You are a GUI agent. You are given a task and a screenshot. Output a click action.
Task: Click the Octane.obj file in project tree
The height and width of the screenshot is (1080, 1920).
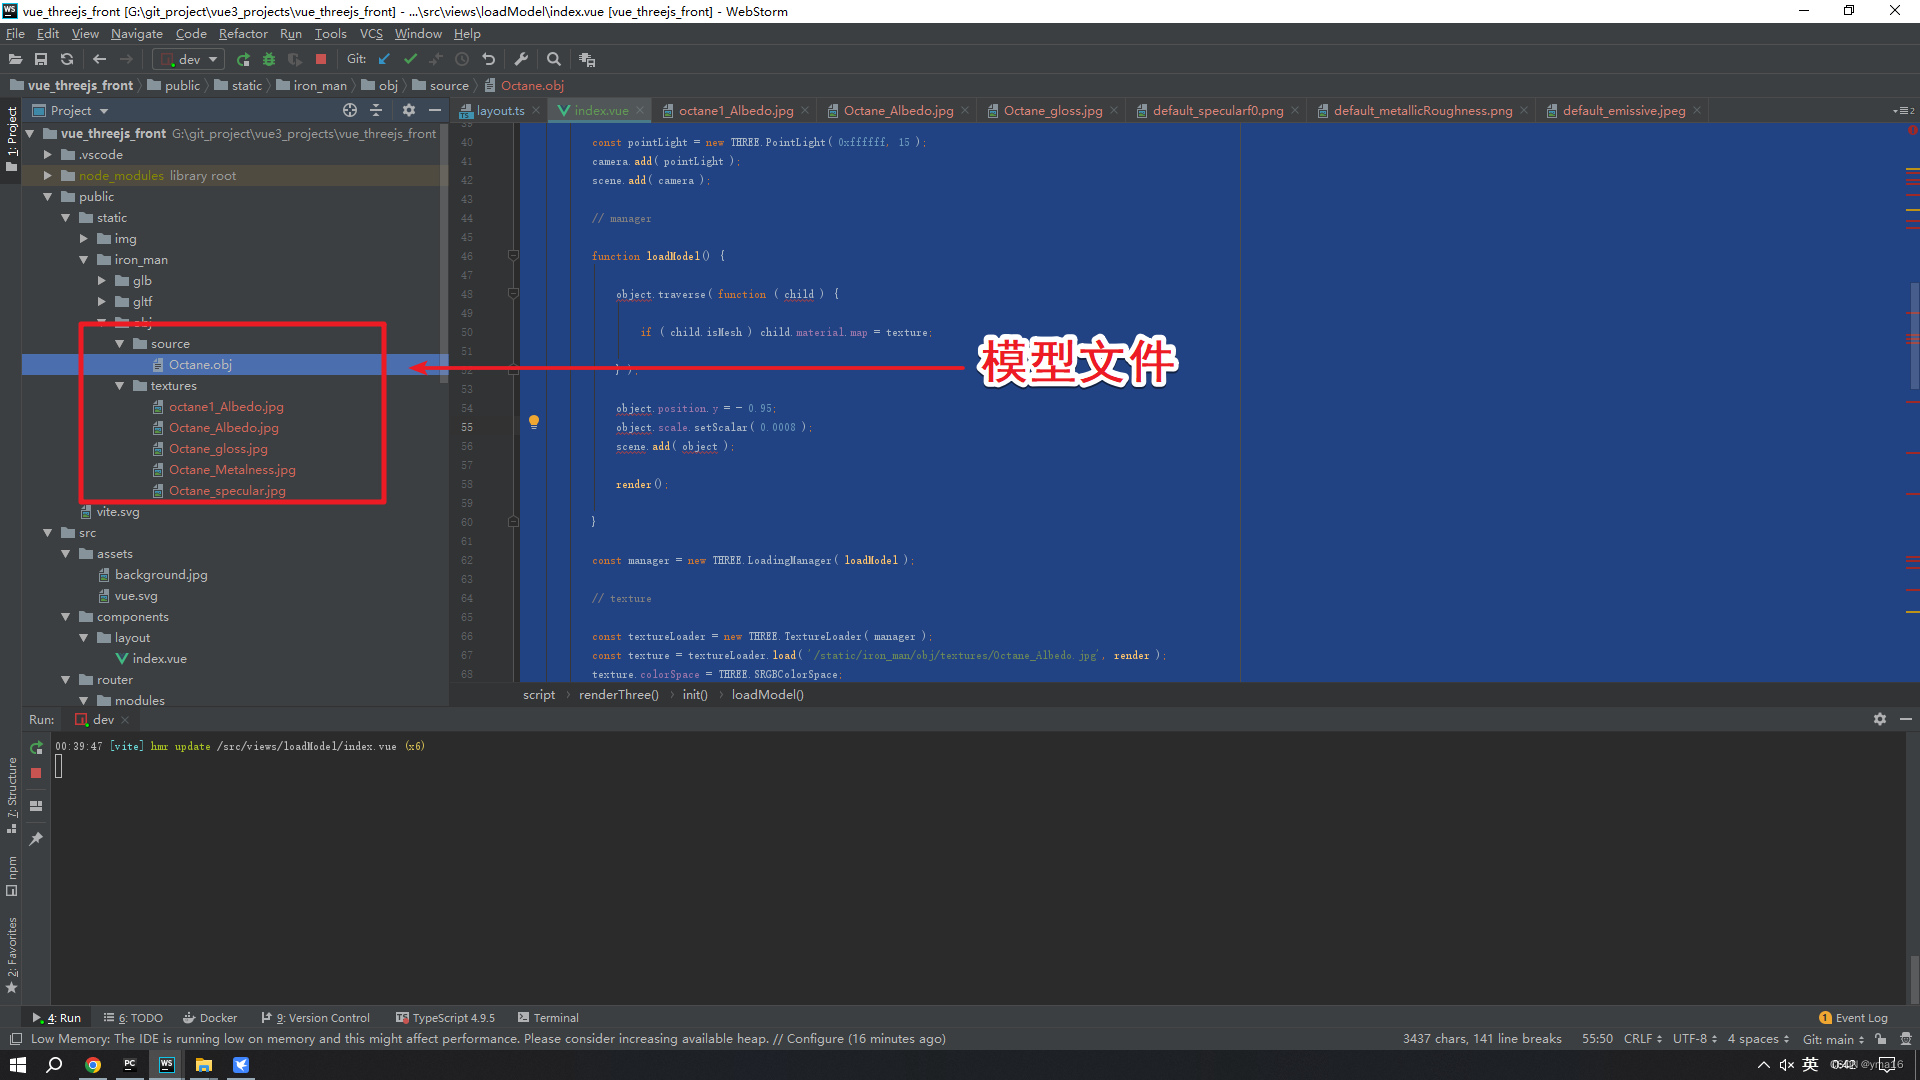click(x=200, y=364)
